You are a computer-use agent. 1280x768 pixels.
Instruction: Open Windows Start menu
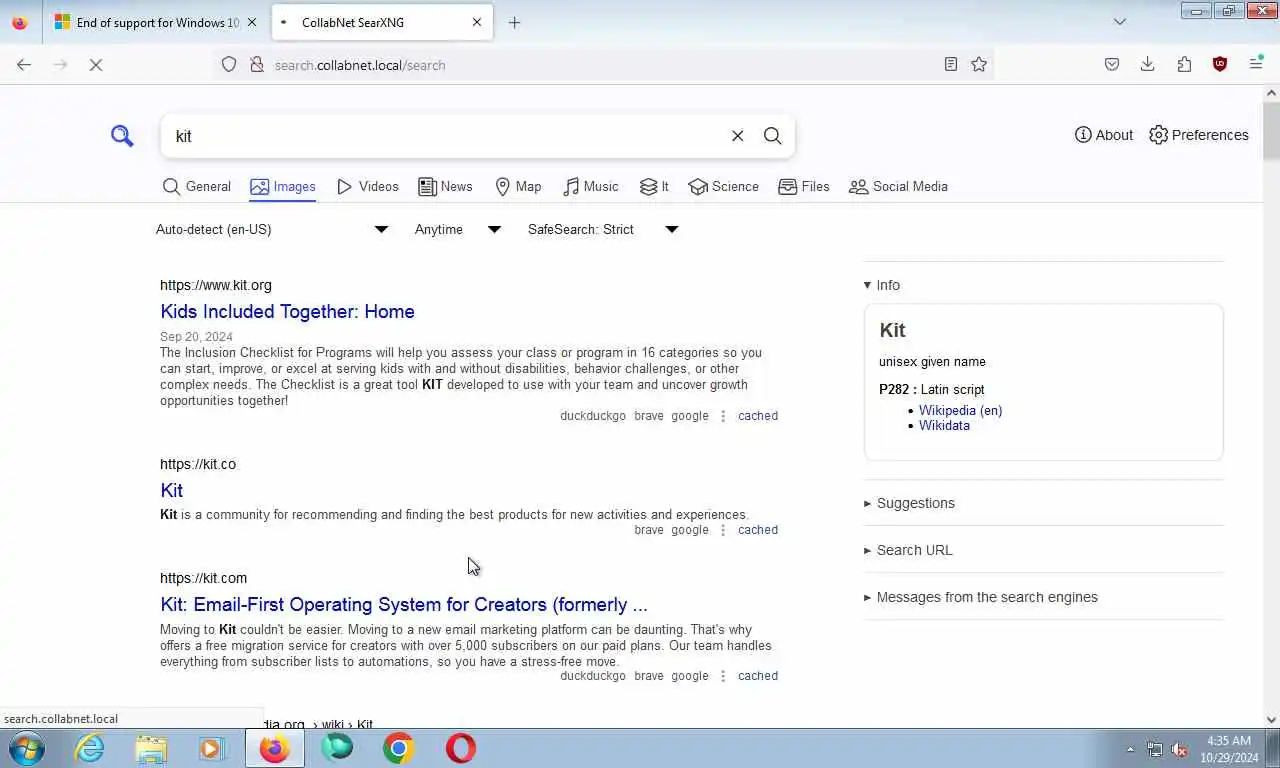click(x=27, y=748)
